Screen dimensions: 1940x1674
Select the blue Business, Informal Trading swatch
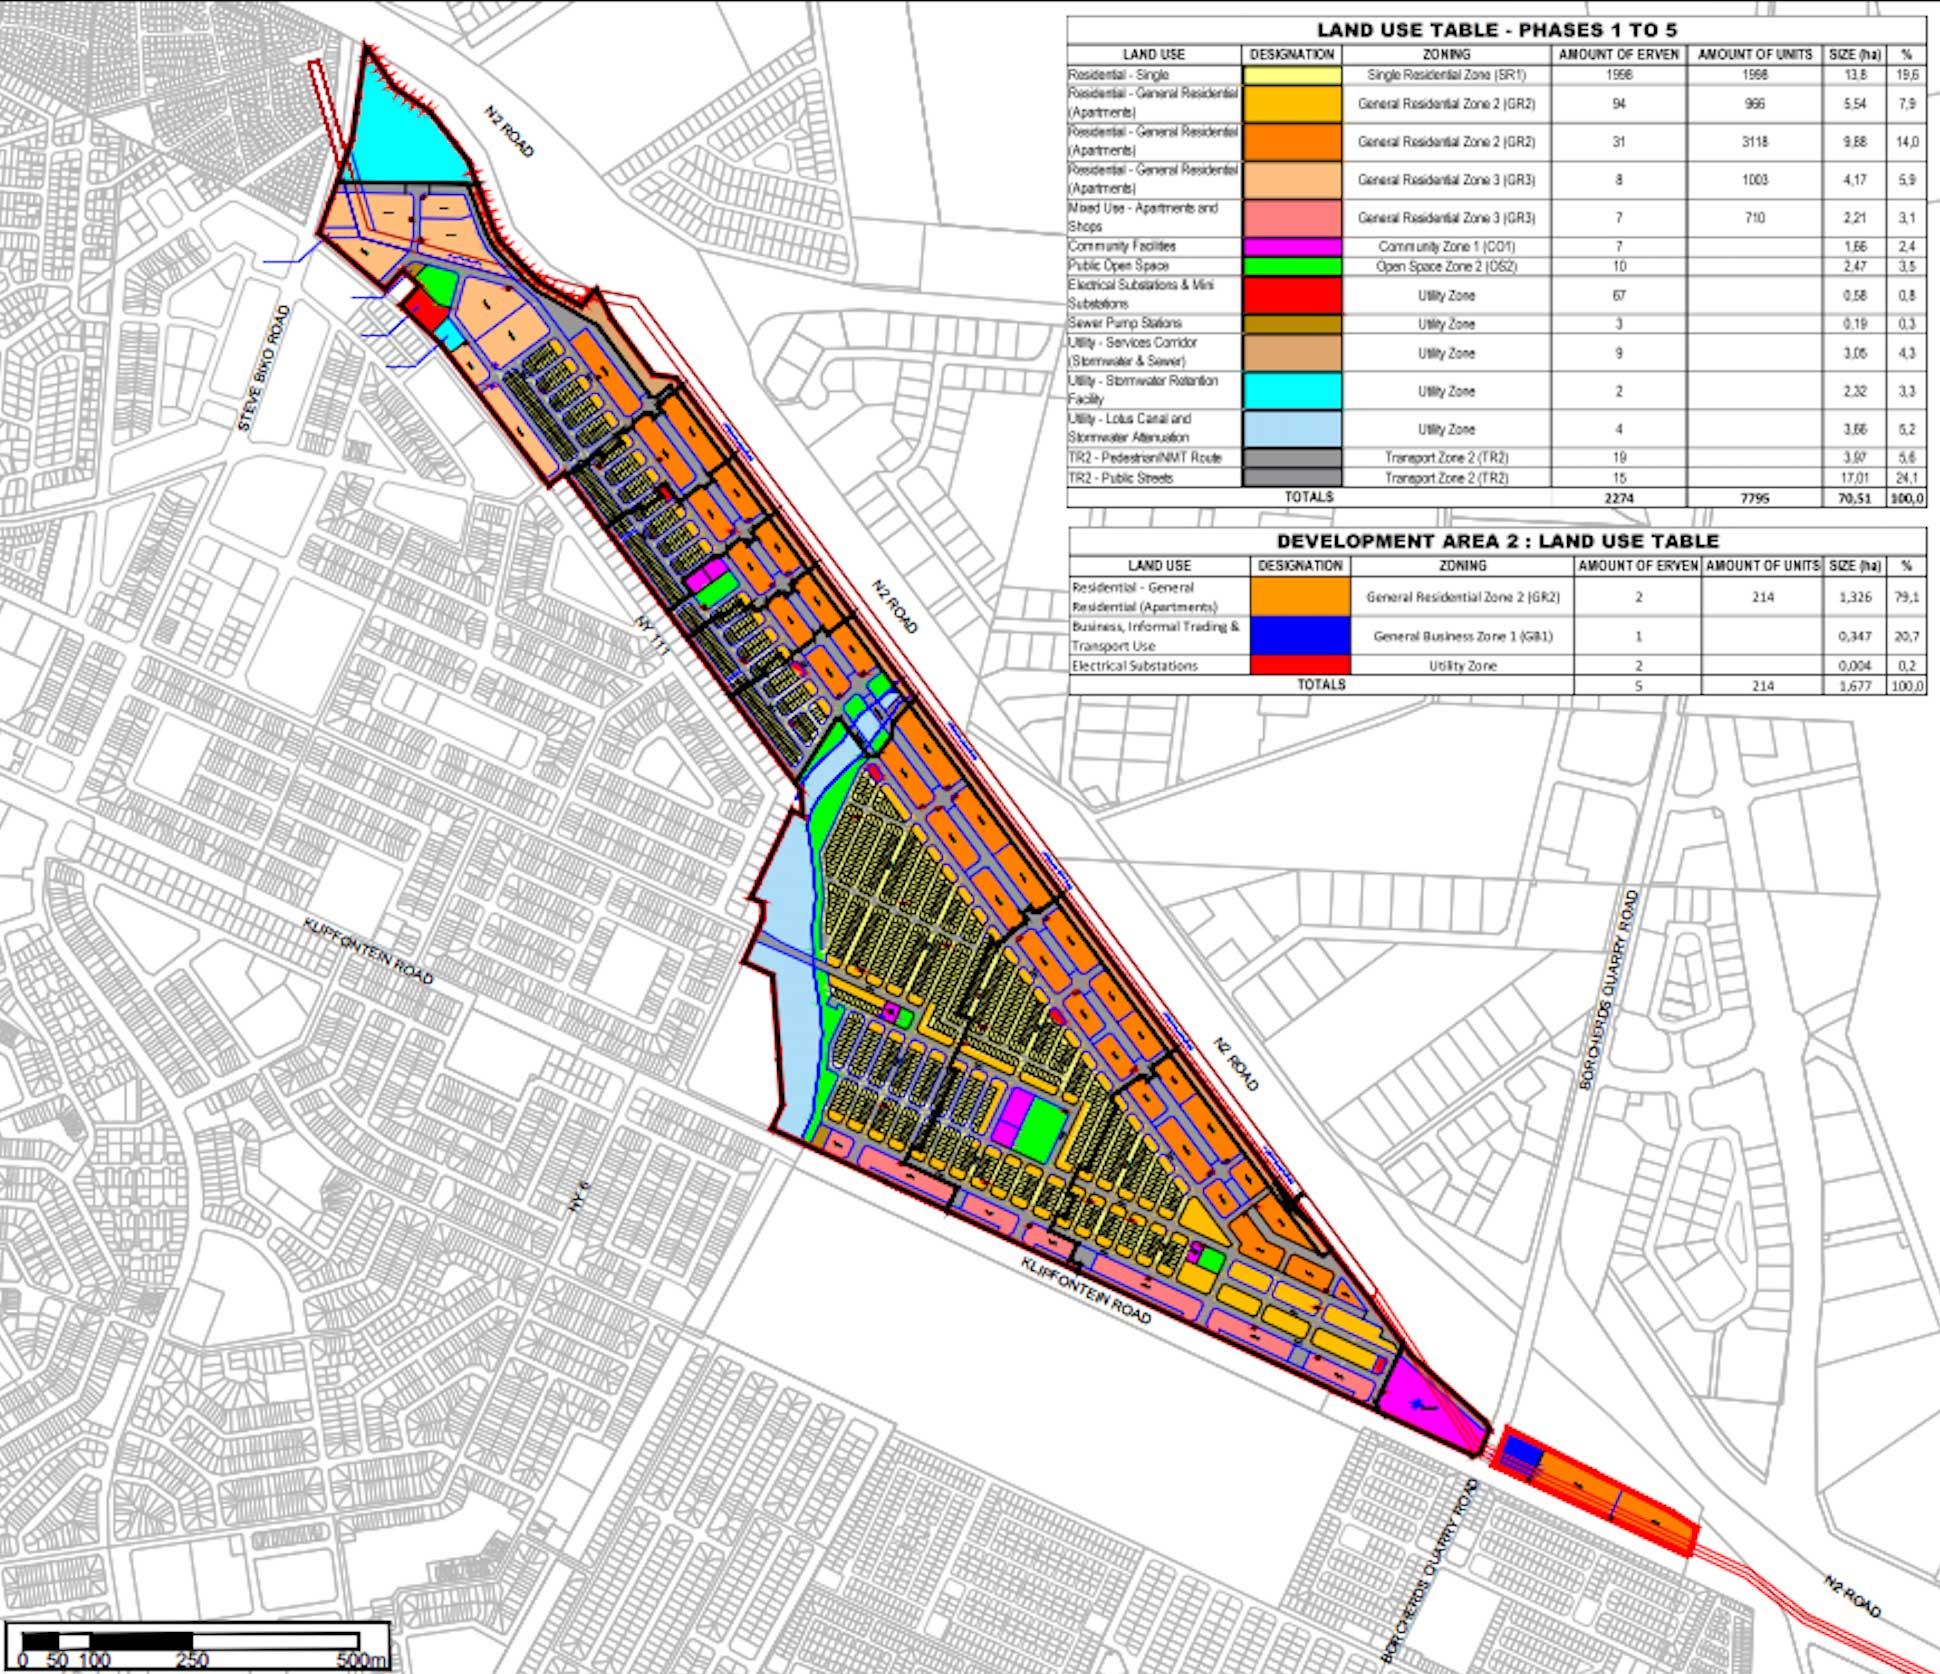coord(1300,635)
